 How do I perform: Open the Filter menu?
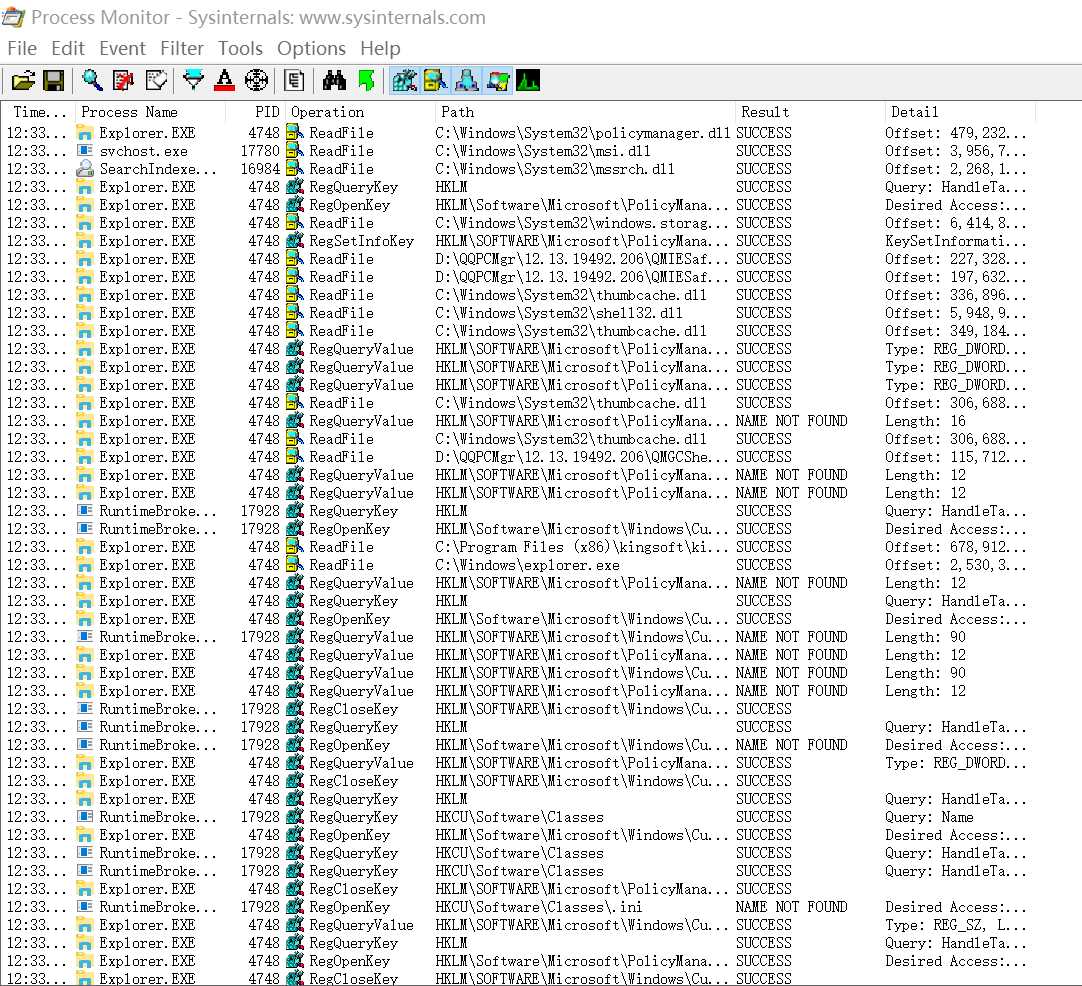pos(181,48)
